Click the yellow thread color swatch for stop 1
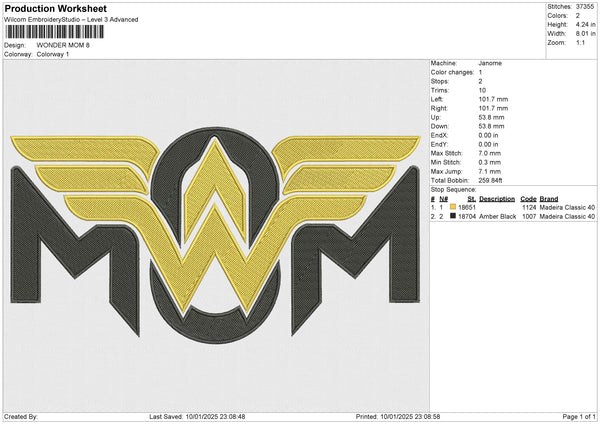Screen dimensions: 600x424 [453, 207]
